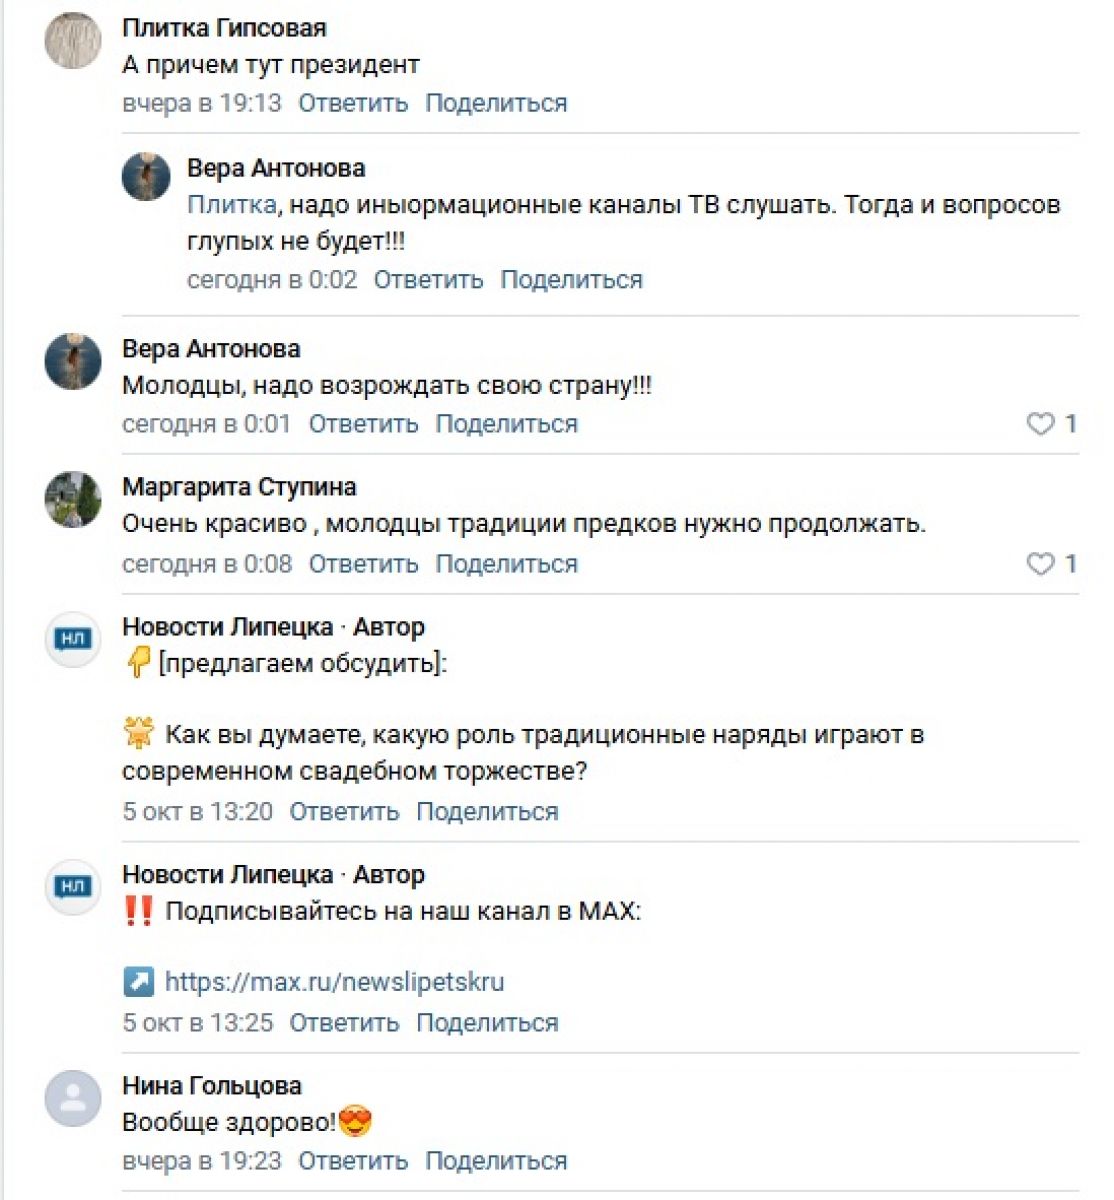Reply to Нина Гольцова's comment
This screenshot has width=1114, height=1200.
(x=353, y=1161)
